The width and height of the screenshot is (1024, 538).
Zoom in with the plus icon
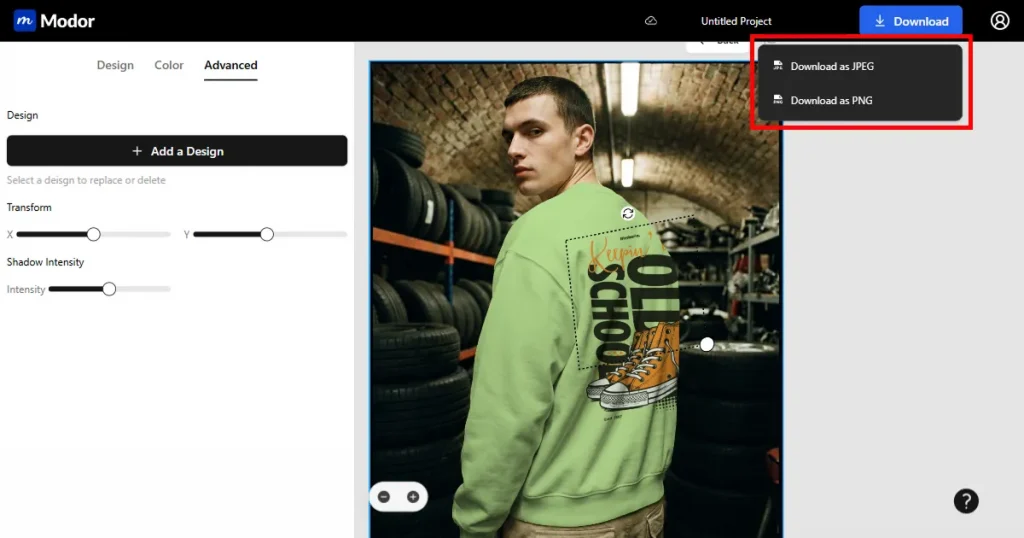point(412,497)
